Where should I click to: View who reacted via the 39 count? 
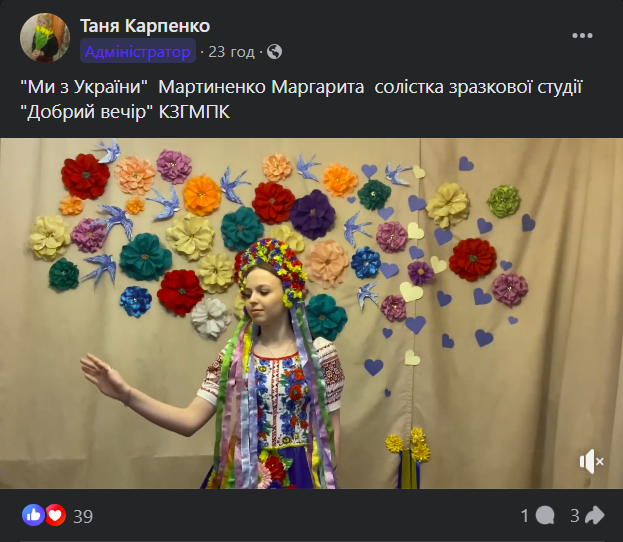coord(83,516)
